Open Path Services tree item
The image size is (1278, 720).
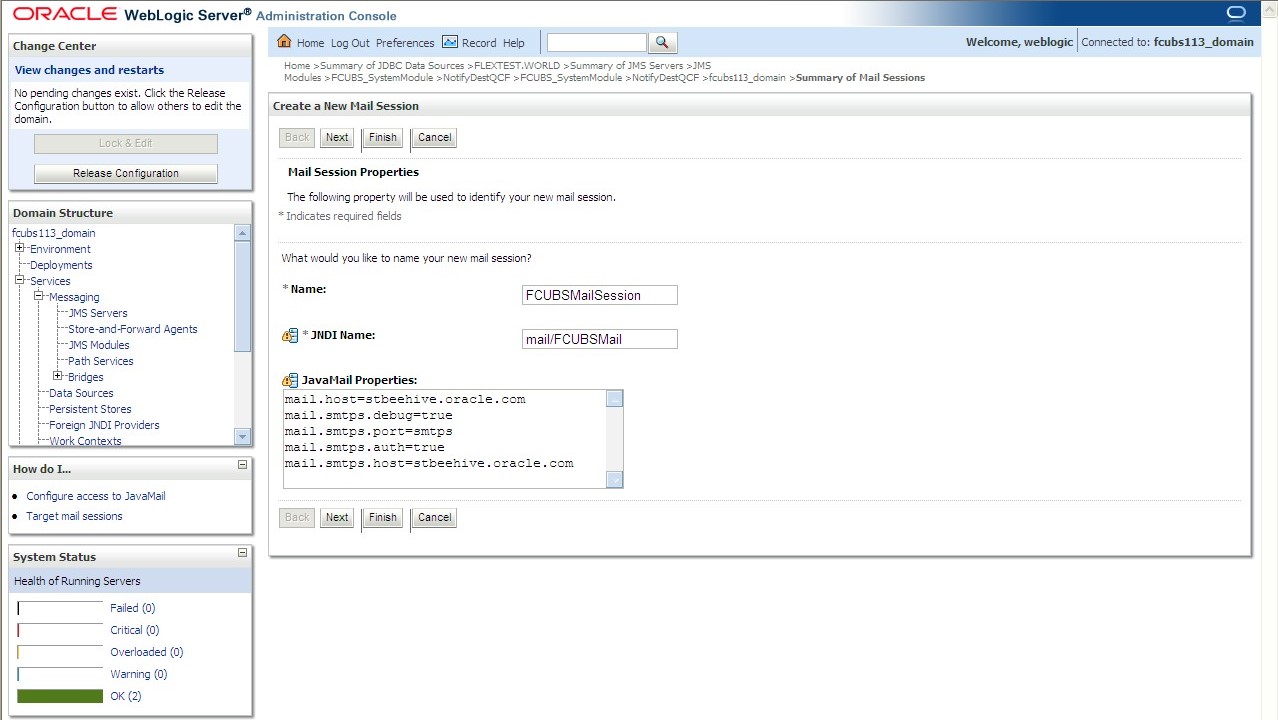101,361
